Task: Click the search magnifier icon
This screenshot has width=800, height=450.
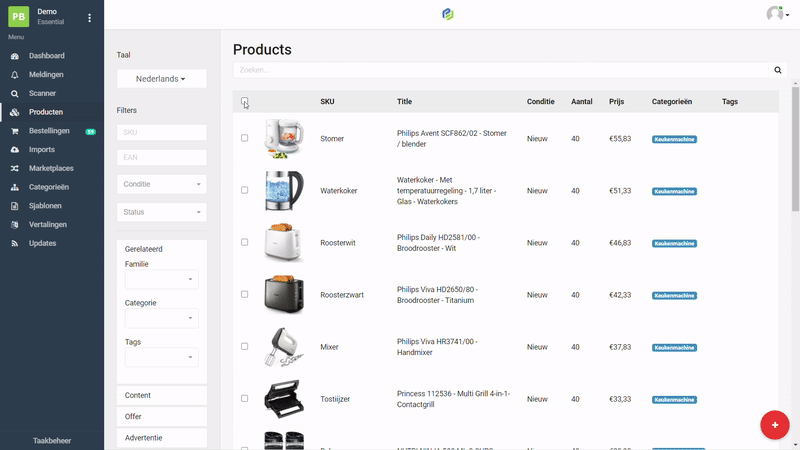Action: [778, 70]
